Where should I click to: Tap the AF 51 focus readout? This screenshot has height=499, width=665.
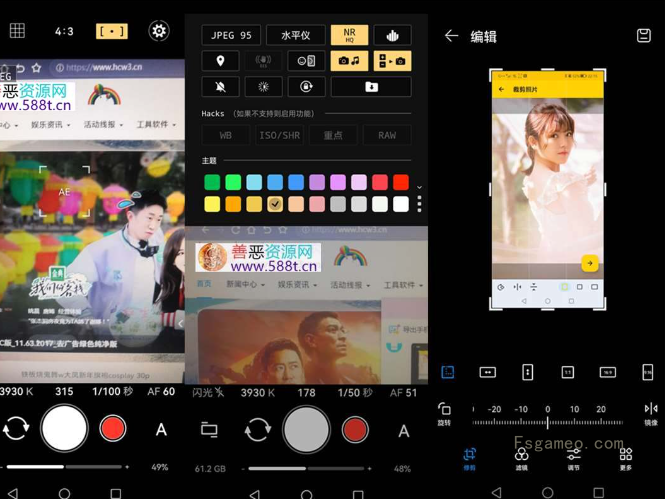click(x=403, y=393)
